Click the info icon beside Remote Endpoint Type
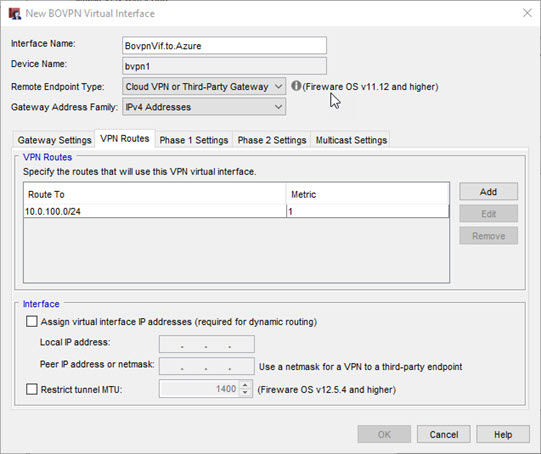Screen dimensions: 541x454 coord(296,86)
